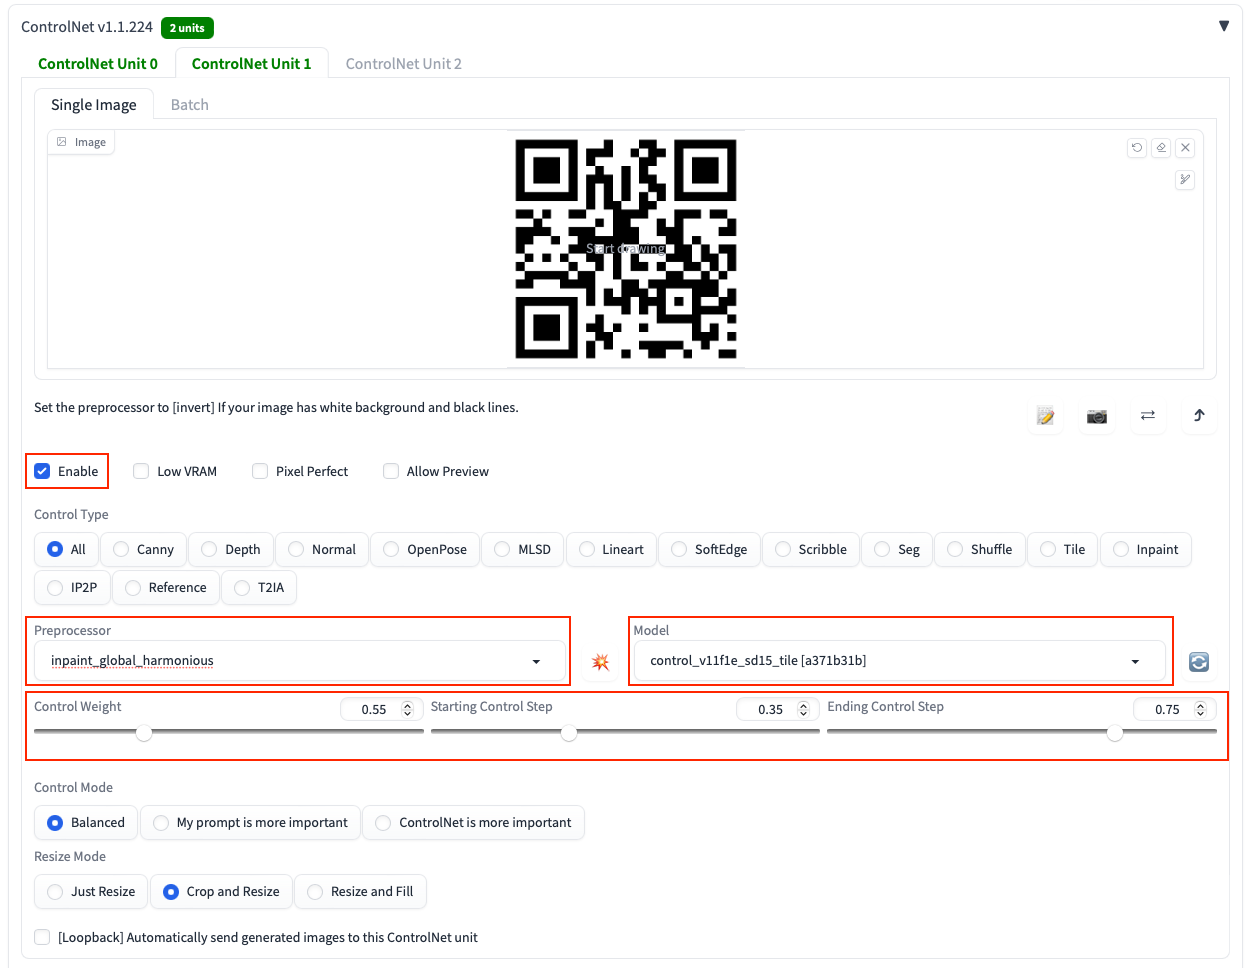Viewport: 1252px width, 968px height.
Task: Activate webcam input with the camera icon
Action: 1097,416
